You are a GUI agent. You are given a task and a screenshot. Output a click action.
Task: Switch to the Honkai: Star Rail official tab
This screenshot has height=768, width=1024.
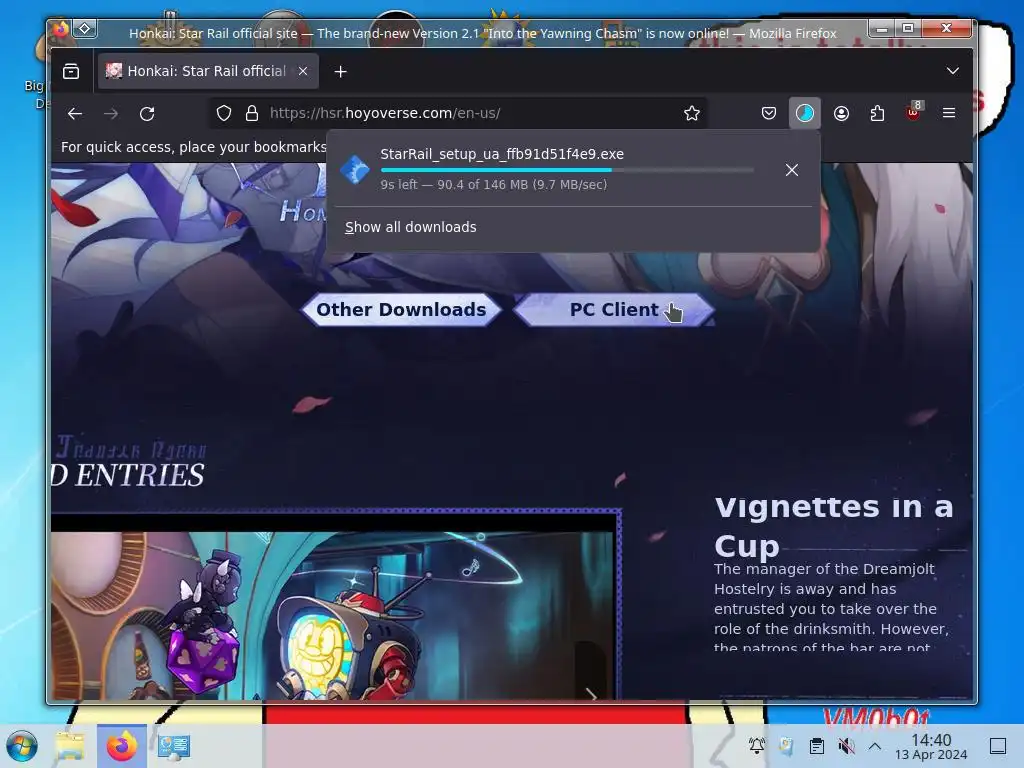[x=208, y=71]
